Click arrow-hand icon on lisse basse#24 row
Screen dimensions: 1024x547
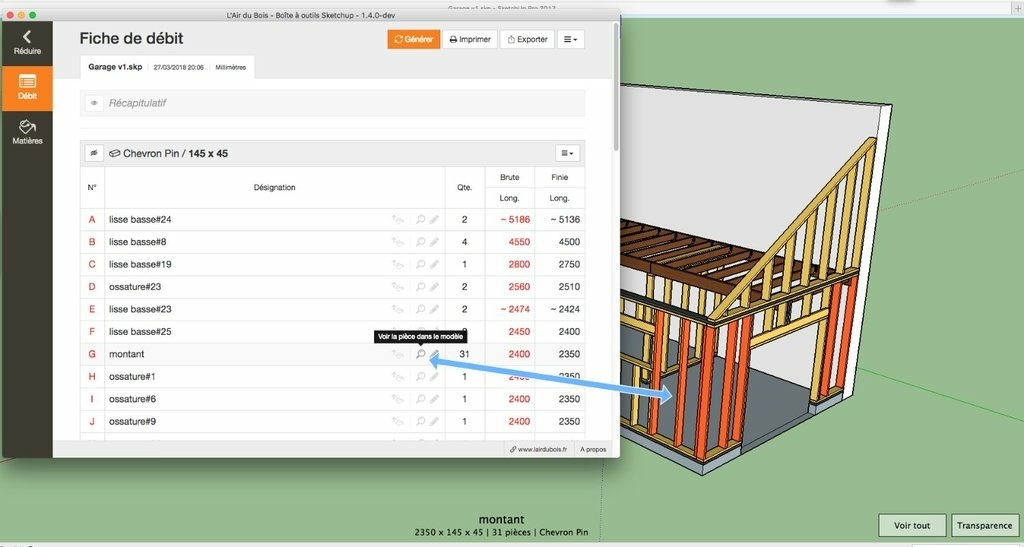click(x=397, y=219)
